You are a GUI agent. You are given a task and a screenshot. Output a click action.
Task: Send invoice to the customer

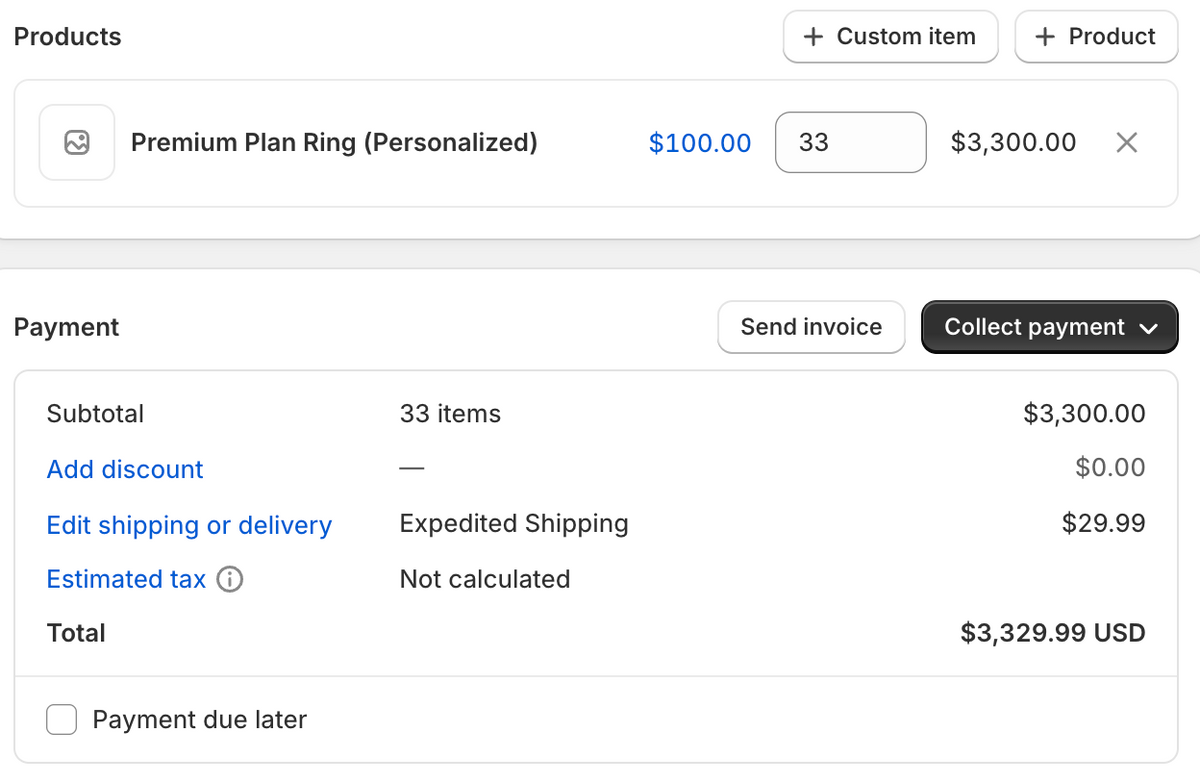click(811, 327)
